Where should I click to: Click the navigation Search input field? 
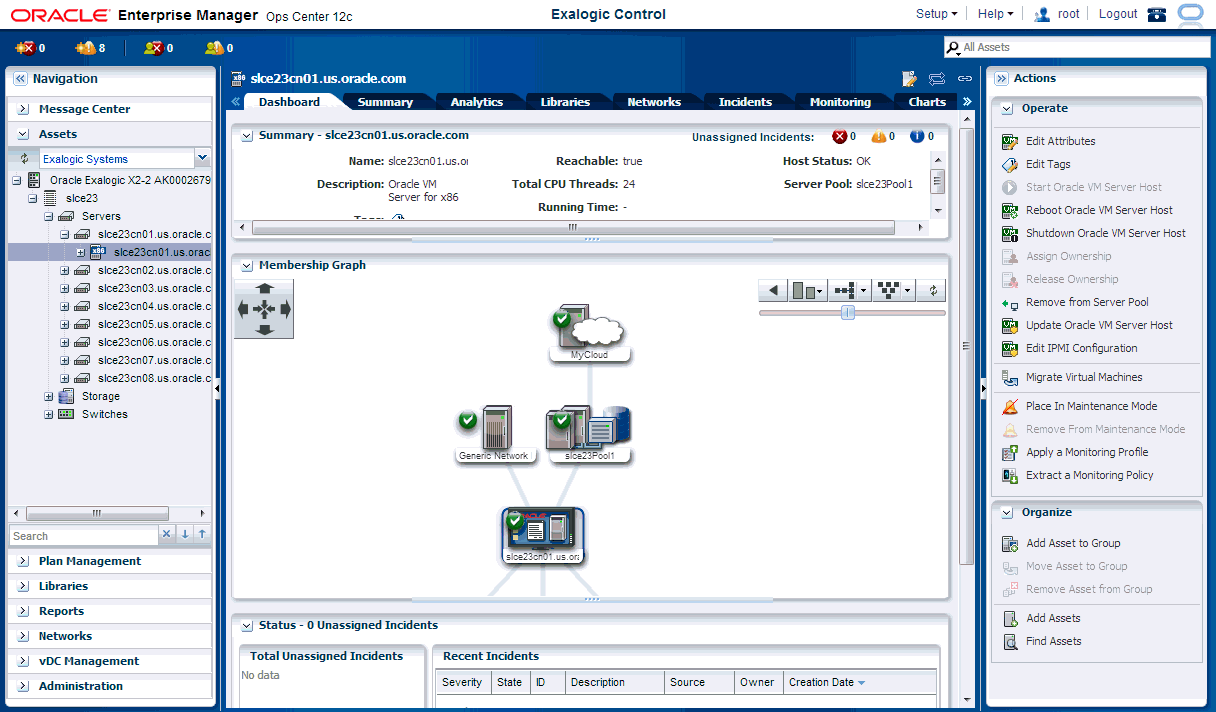click(x=84, y=536)
